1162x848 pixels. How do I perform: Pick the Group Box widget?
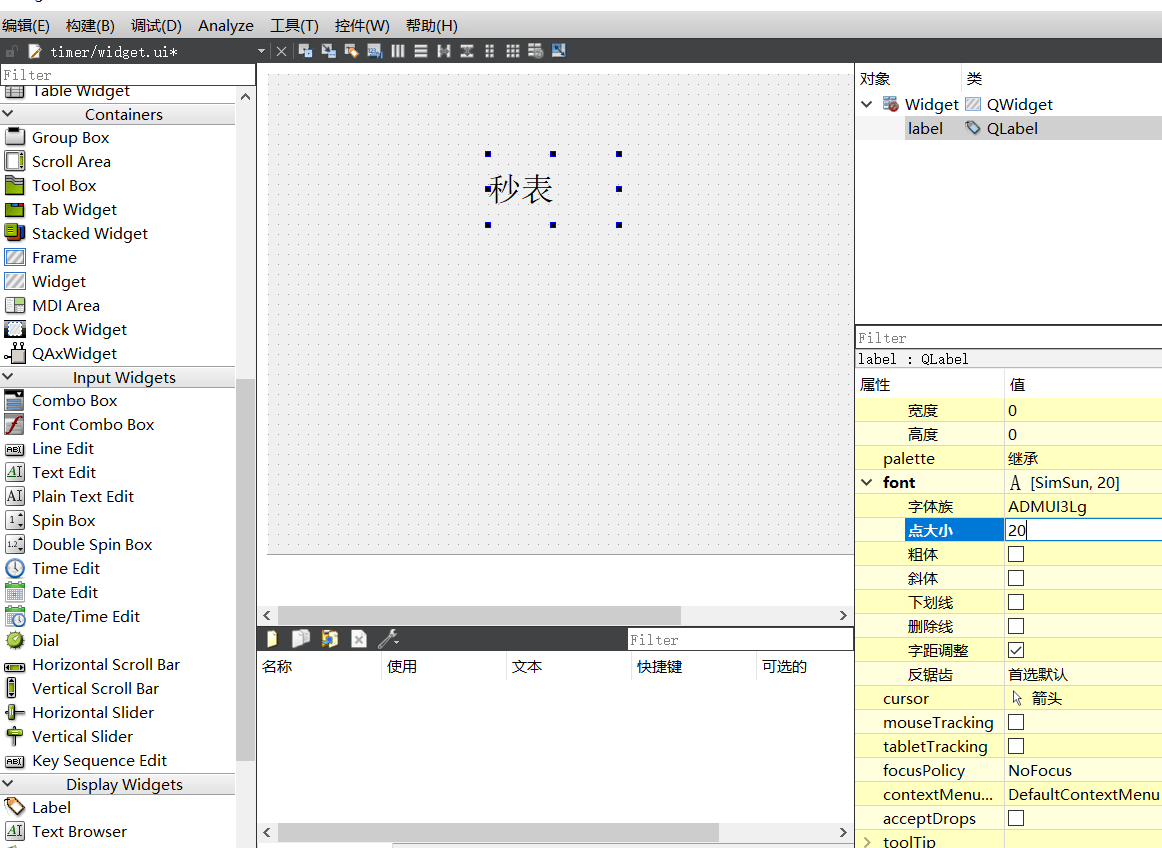click(x=70, y=138)
